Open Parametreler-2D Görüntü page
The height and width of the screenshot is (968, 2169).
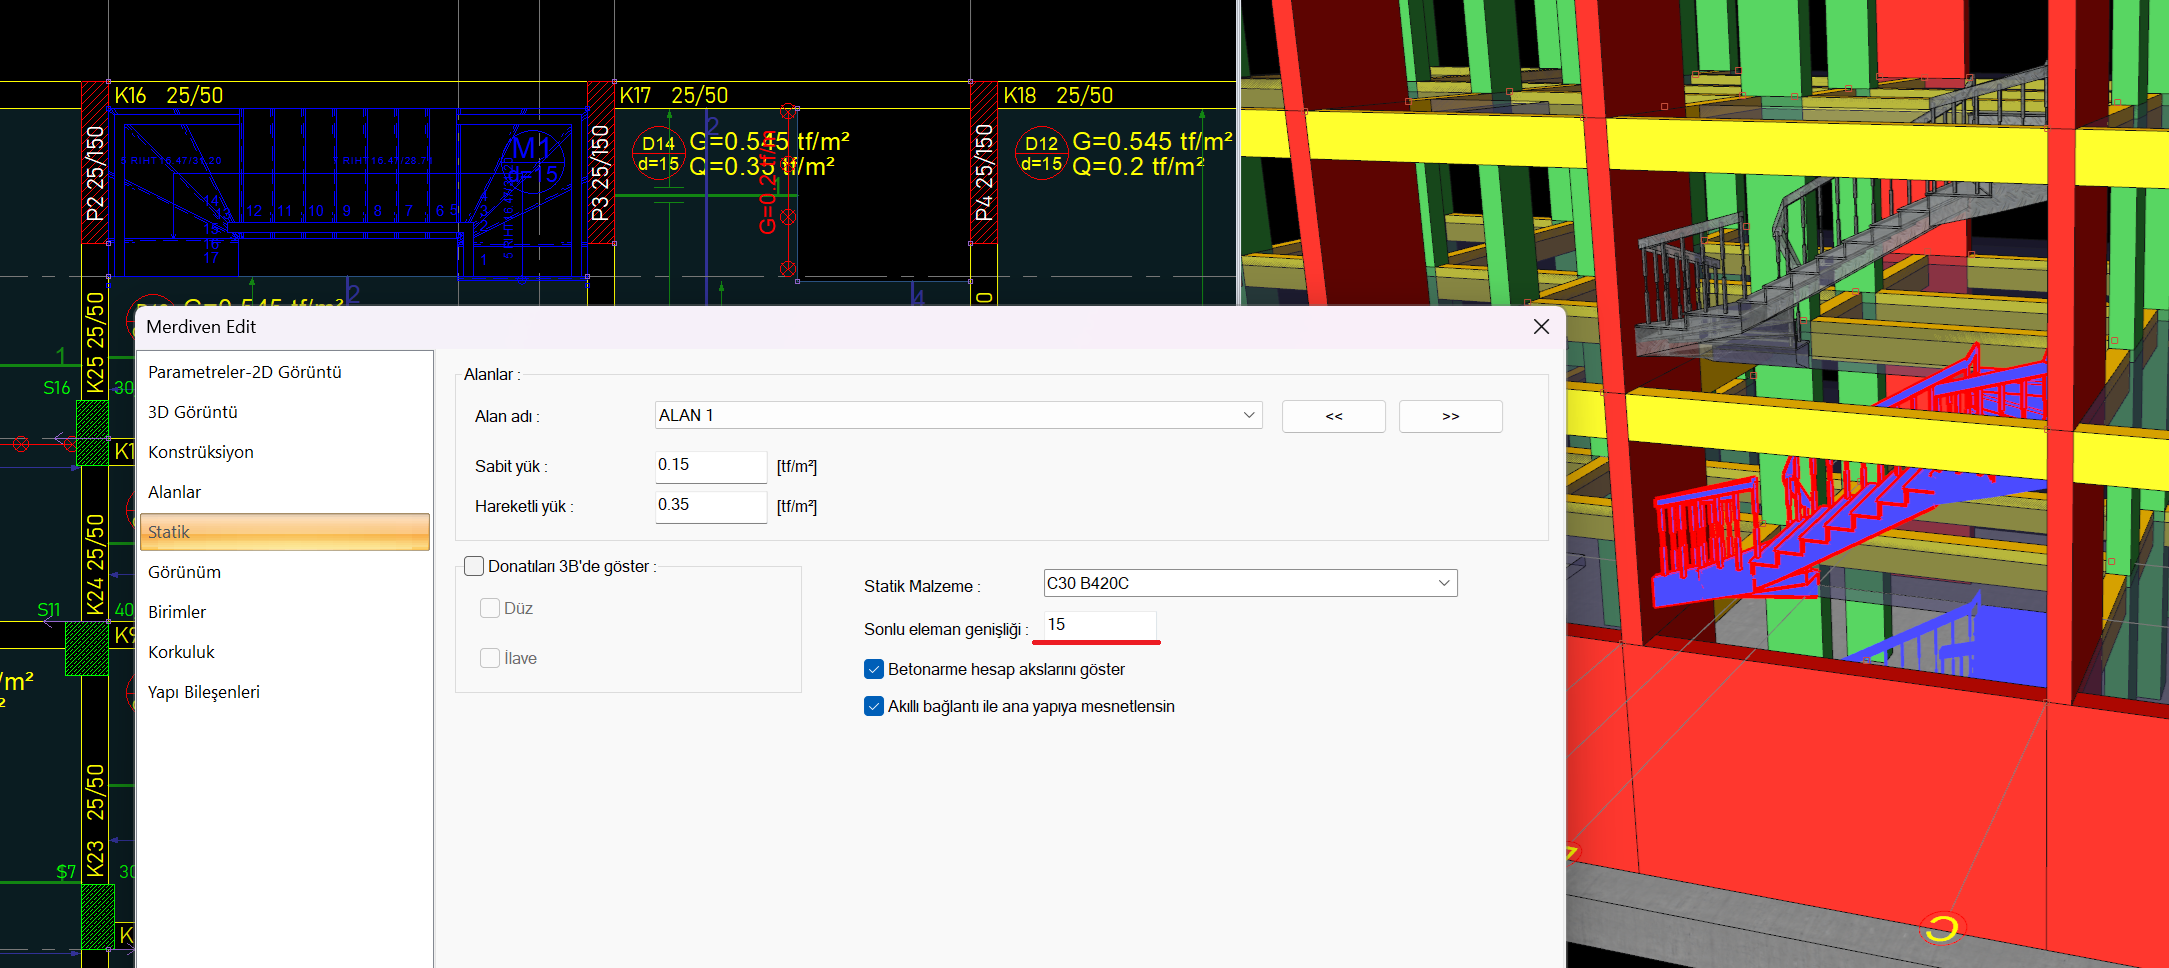(x=245, y=372)
